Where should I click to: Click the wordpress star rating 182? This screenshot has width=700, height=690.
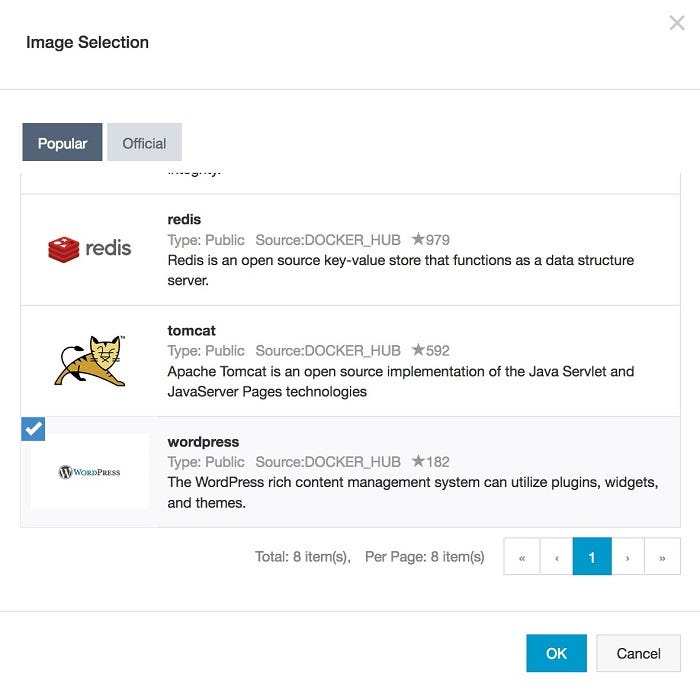click(430, 461)
